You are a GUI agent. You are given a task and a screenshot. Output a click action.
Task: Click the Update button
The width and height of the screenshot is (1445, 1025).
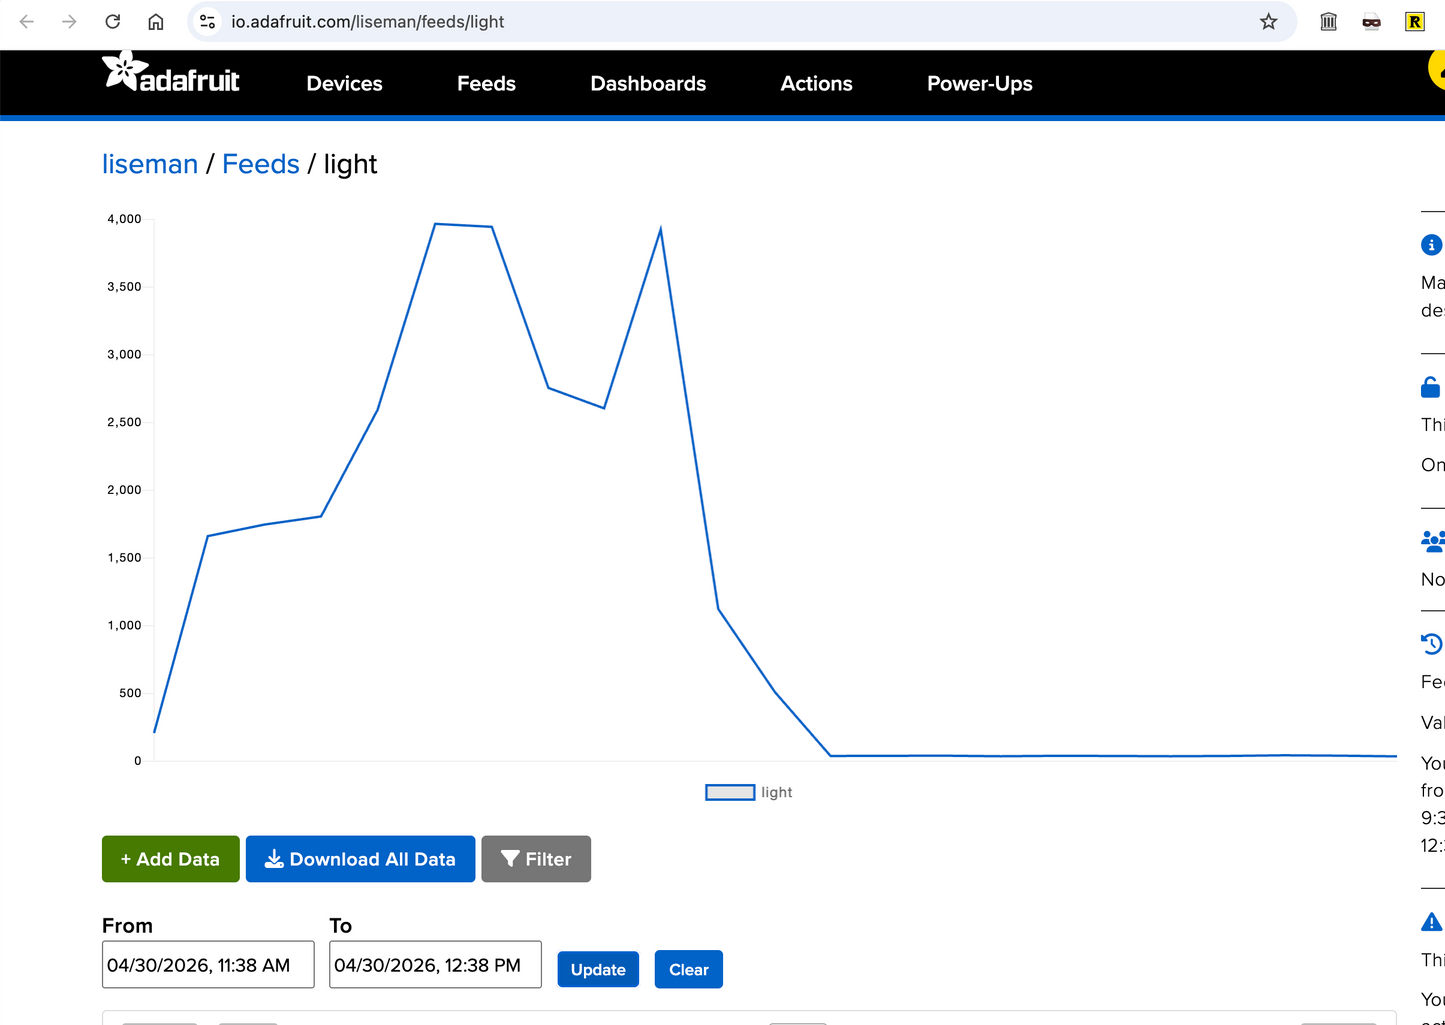coord(598,969)
